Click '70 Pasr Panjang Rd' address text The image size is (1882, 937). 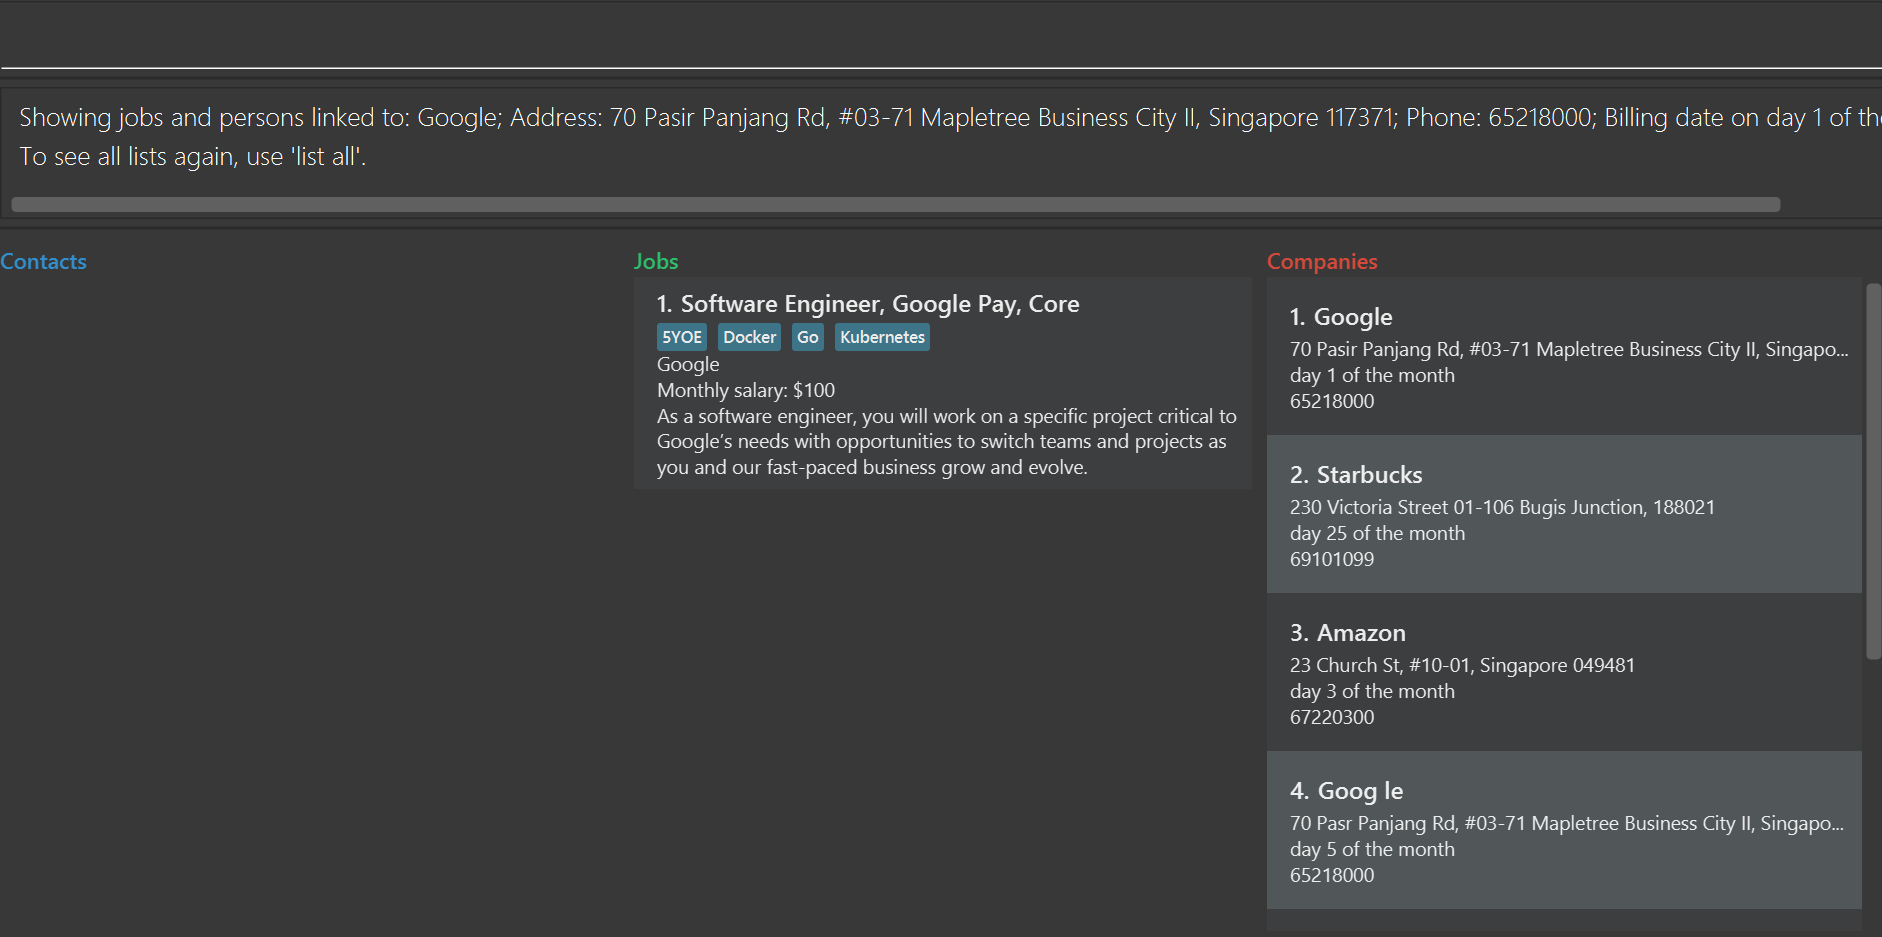pyautogui.click(x=1566, y=823)
